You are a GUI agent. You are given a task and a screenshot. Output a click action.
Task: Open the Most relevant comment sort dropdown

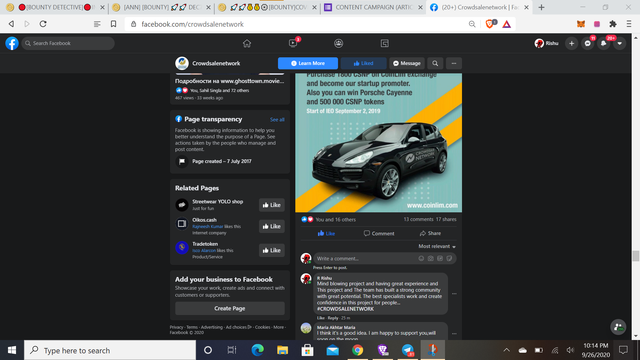point(437,247)
